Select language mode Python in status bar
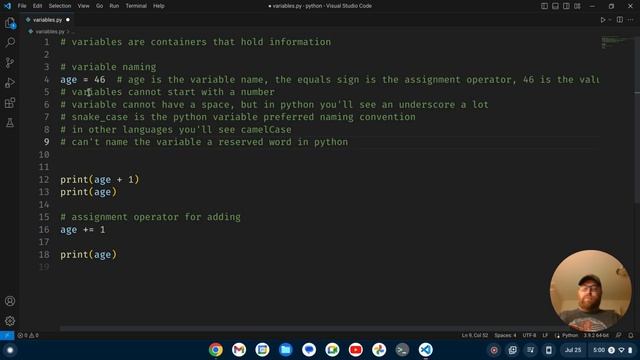 tap(570, 335)
